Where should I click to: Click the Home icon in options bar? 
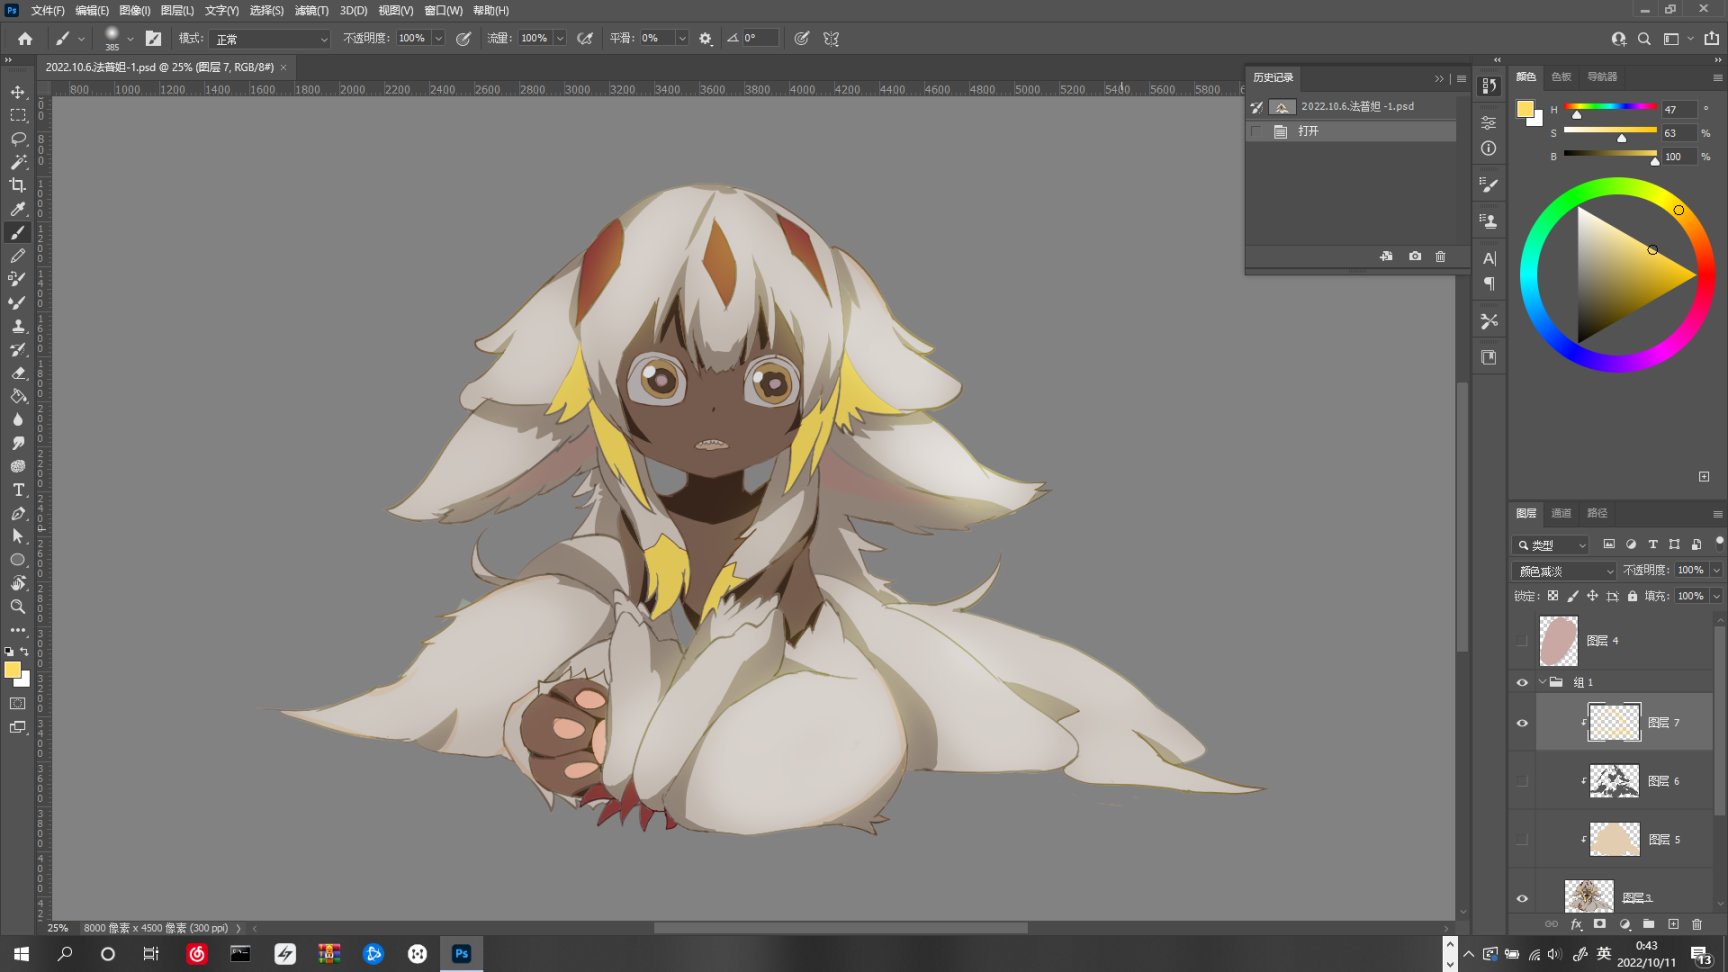pyautogui.click(x=25, y=38)
